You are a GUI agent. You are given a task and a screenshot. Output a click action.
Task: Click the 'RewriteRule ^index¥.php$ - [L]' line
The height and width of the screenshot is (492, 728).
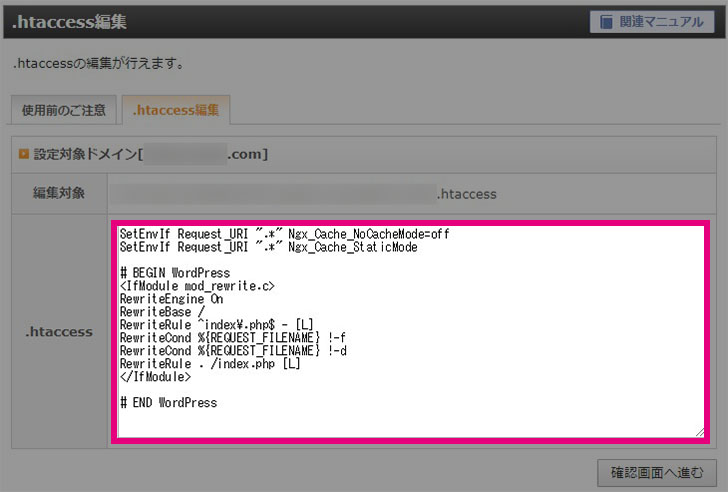tap(217, 324)
